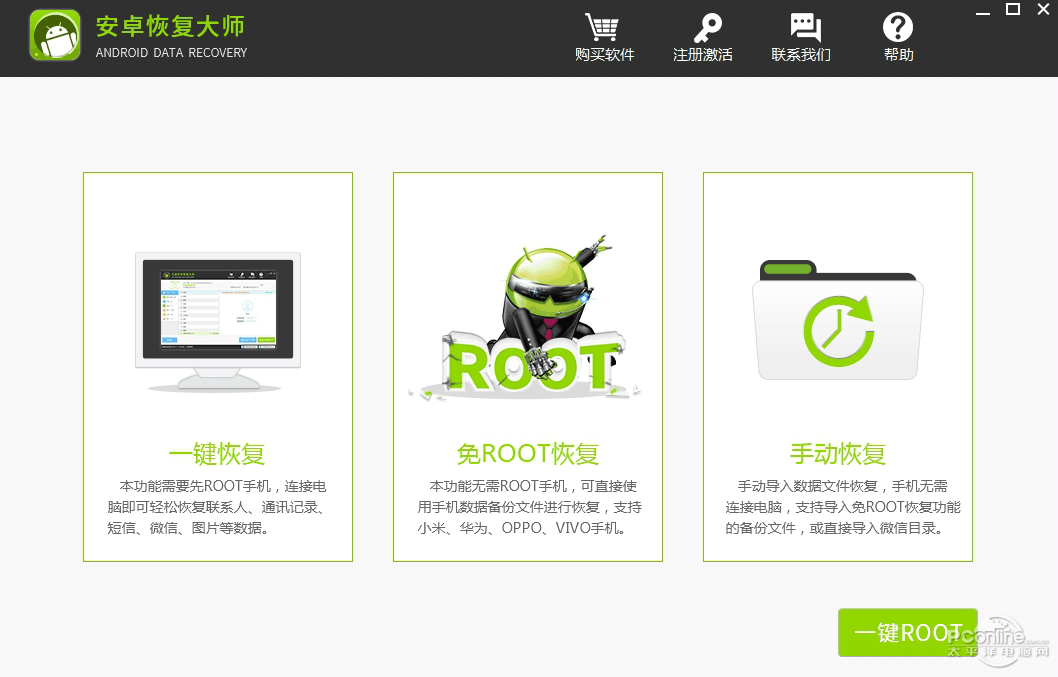Choose the 手动恢复 heading
Image resolution: width=1058 pixels, height=677 pixels.
pos(837,454)
